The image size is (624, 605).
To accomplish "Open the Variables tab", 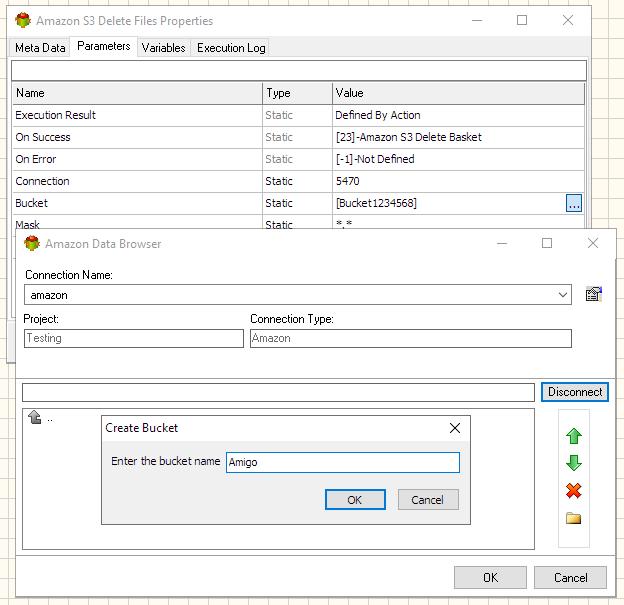I will click(x=164, y=48).
